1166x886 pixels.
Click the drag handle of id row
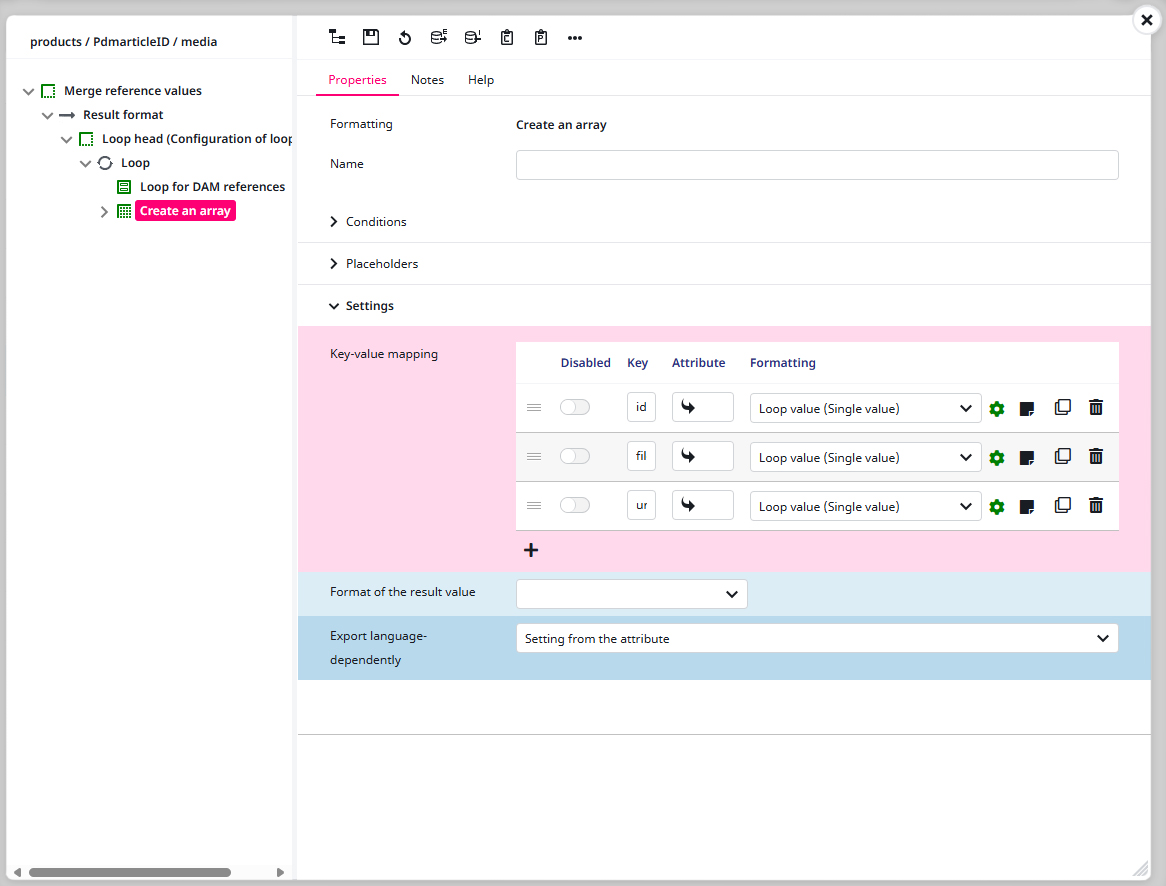[534, 408]
